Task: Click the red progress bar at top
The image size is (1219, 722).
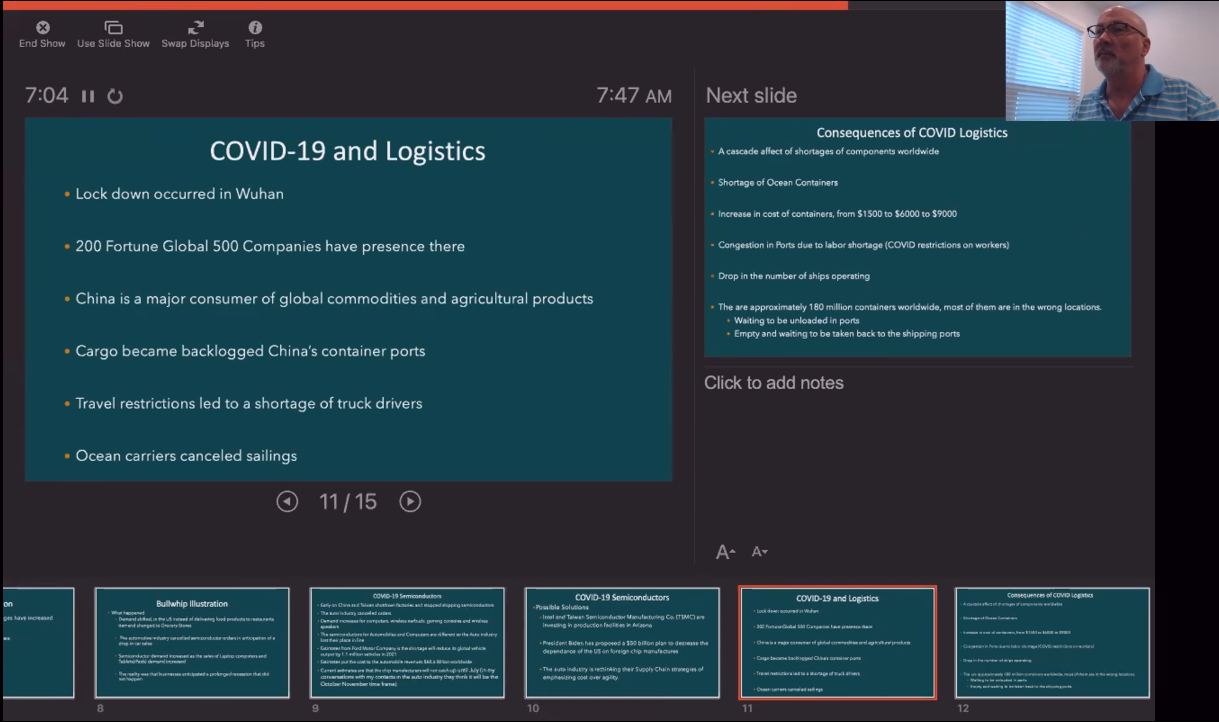Action: (x=424, y=5)
